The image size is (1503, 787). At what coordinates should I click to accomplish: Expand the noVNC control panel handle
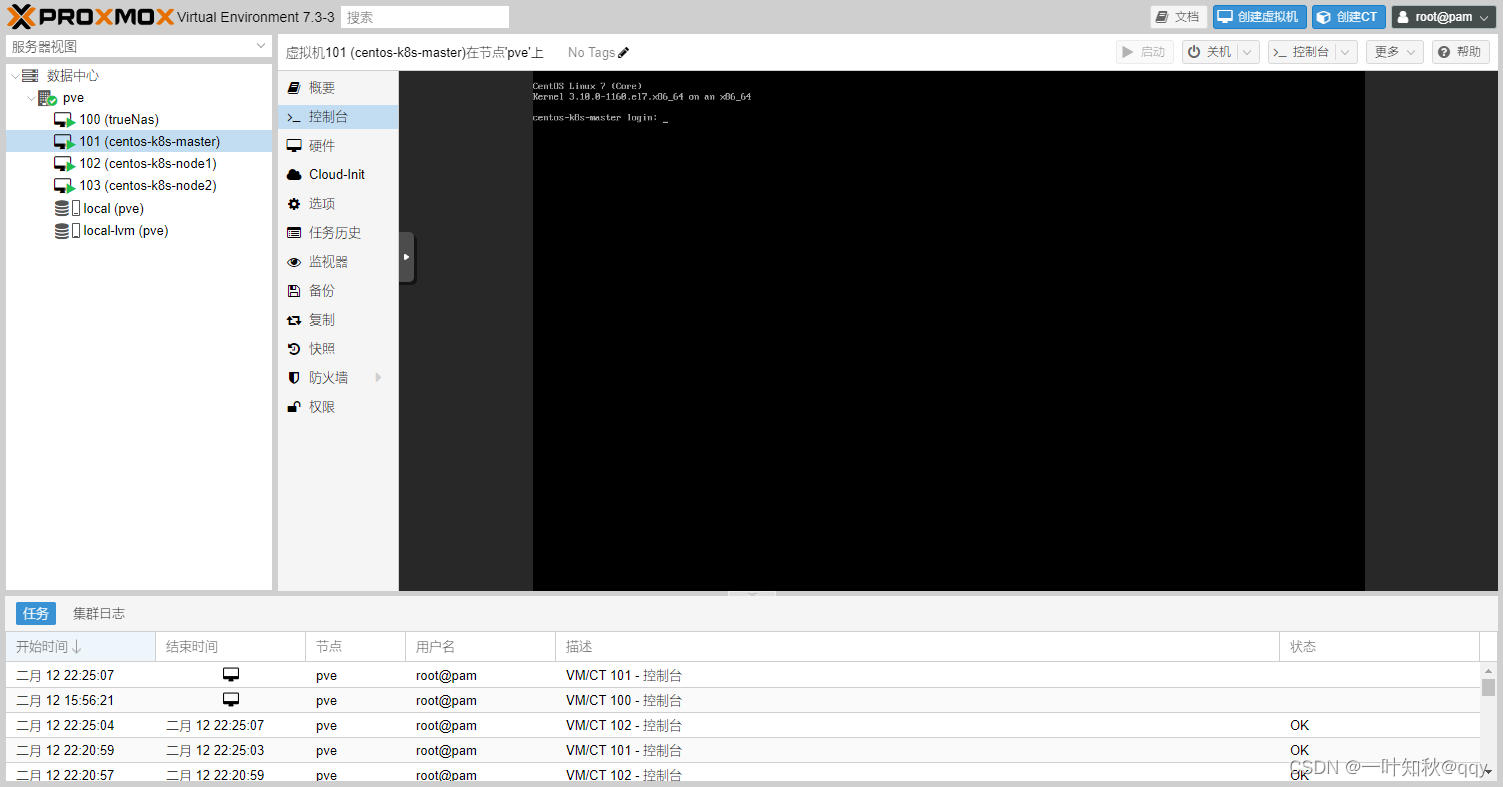coord(406,257)
